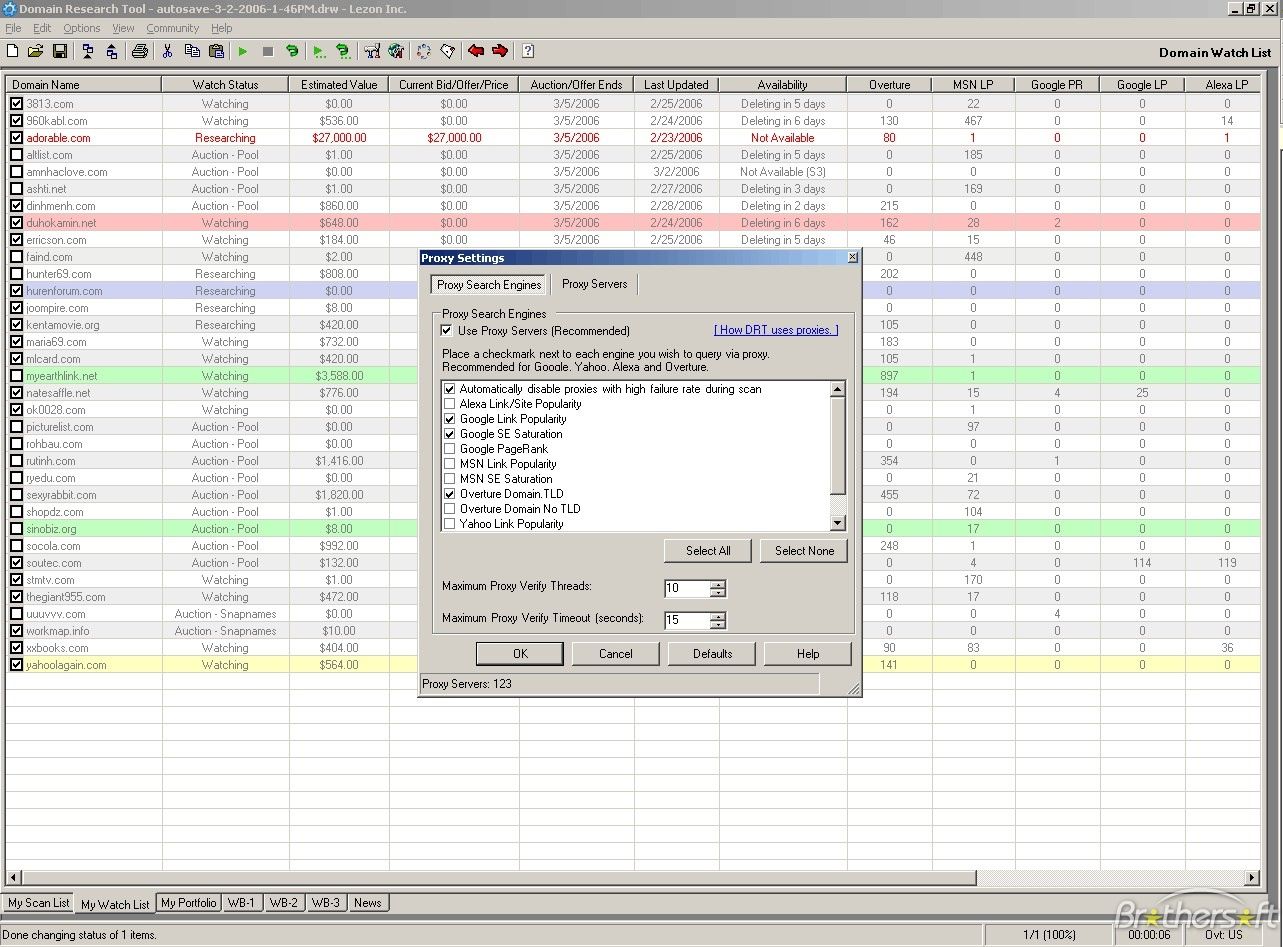Open the Options menu
1283x947 pixels.
click(82, 28)
